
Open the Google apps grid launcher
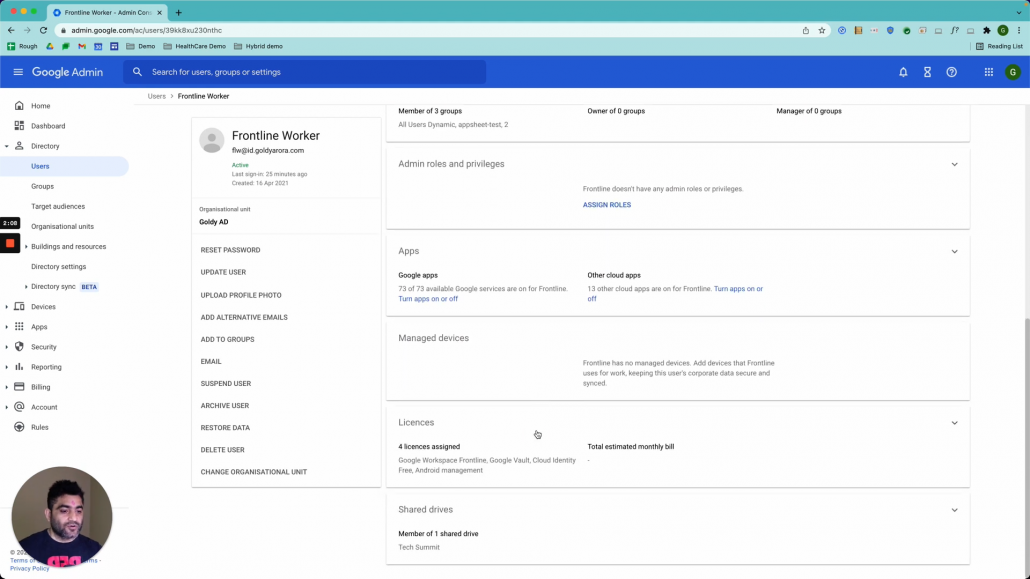pos(989,72)
